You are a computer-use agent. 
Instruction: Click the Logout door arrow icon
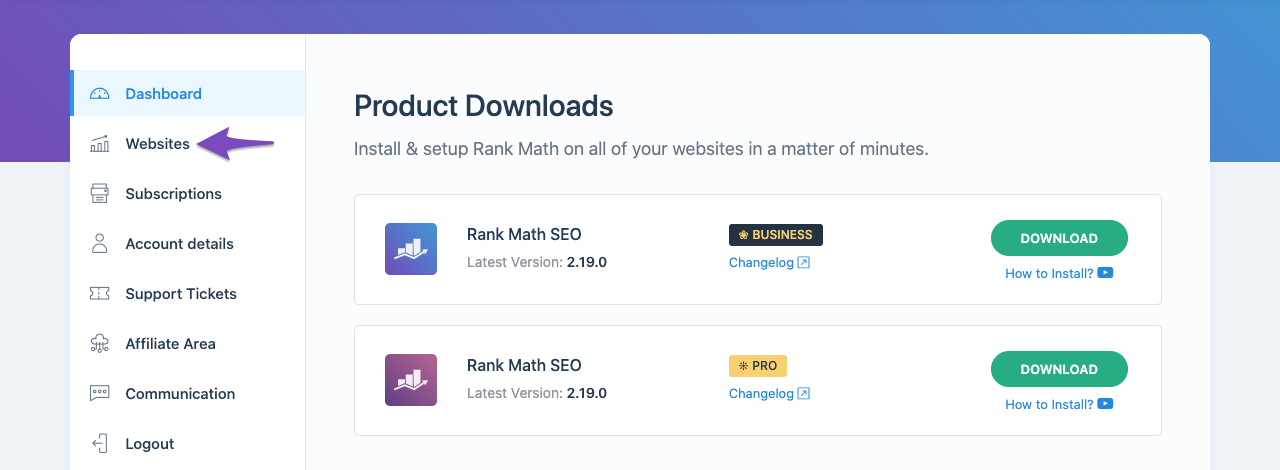(99, 444)
